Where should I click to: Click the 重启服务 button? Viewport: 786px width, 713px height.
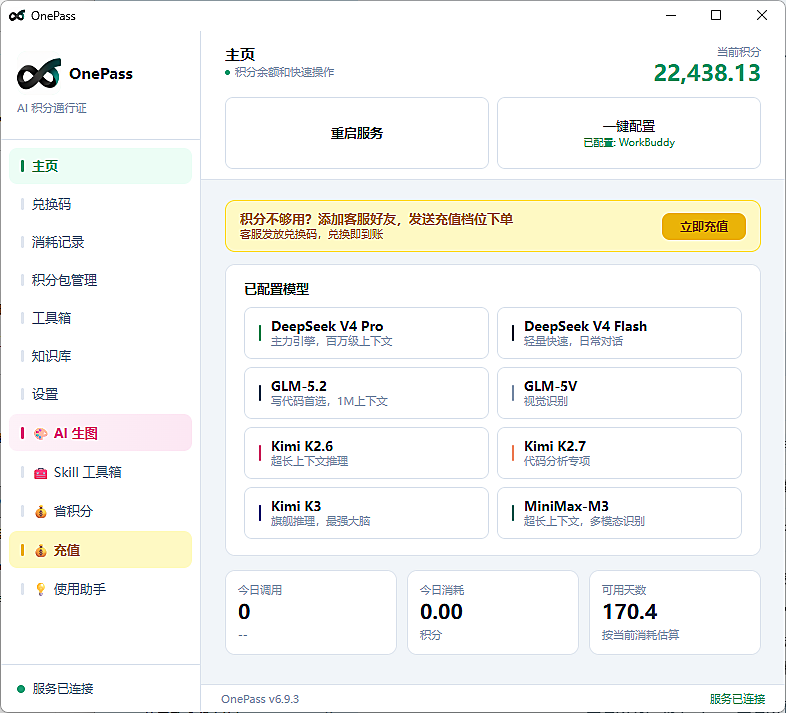[x=357, y=133]
